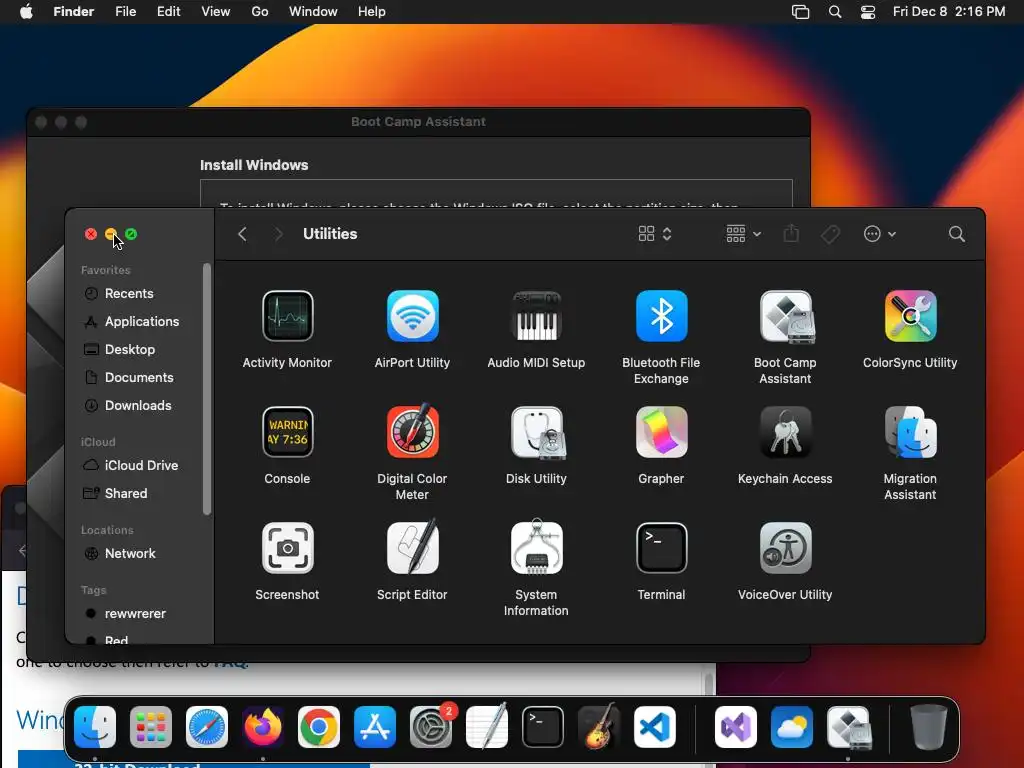Select the AirPort Utility icon

click(412, 316)
